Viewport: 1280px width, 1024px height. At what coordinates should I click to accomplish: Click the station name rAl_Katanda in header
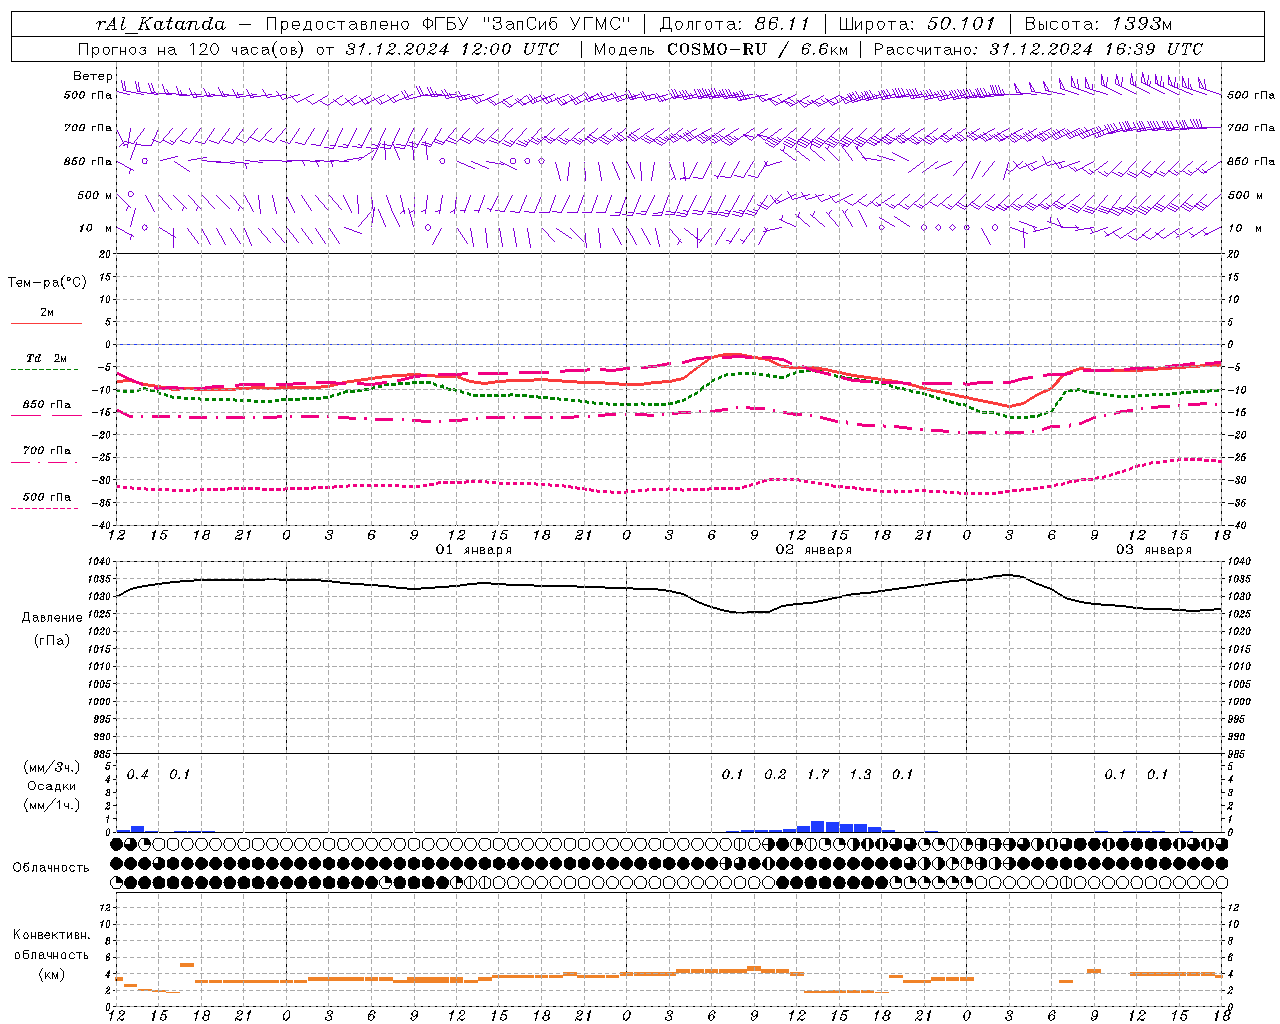pyautogui.click(x=161, y=24)
